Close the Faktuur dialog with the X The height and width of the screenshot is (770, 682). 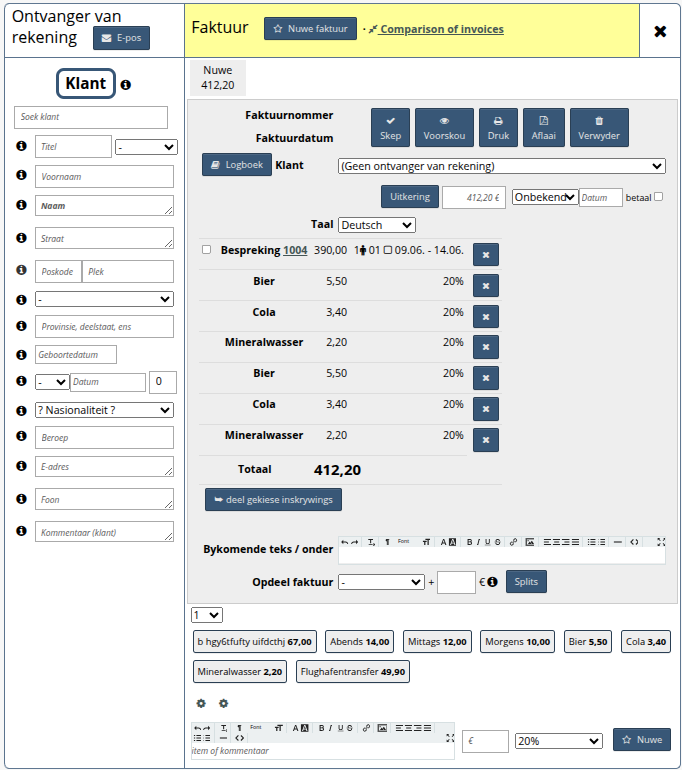click(660, 31)
